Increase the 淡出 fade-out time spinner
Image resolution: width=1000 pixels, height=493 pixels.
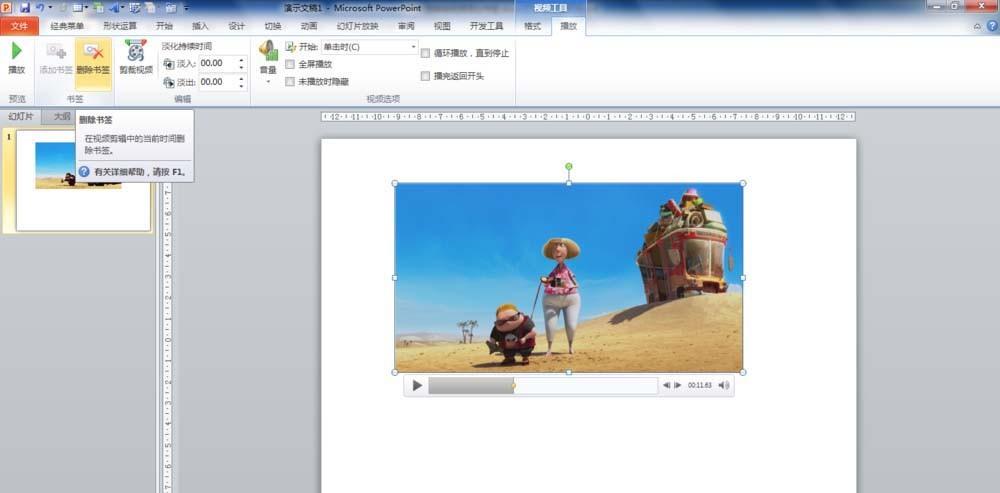[x=241, y=78]
